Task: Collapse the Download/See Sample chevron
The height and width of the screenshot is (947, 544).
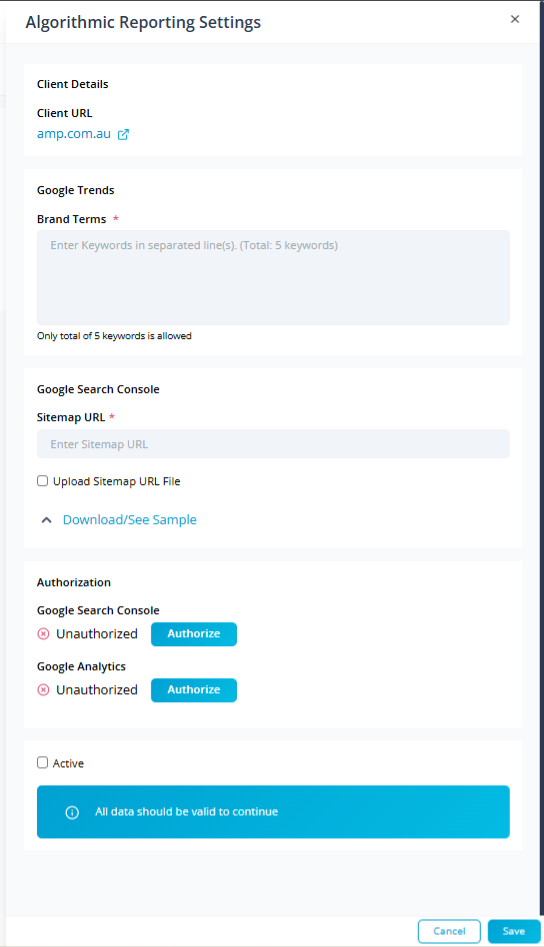Action: pos(46,520)
